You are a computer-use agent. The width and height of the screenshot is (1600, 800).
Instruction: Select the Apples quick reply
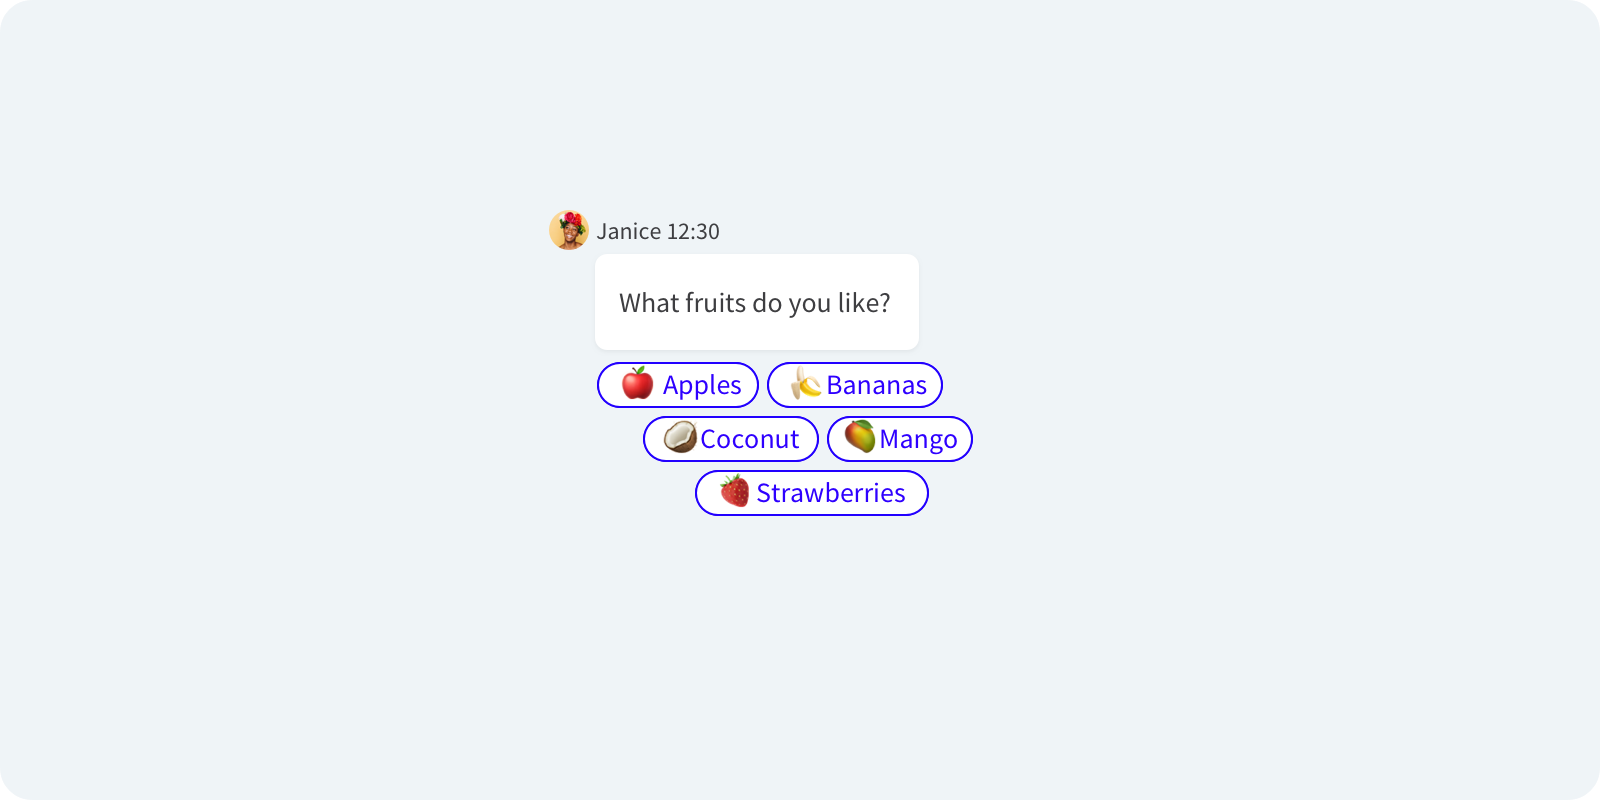(x=676, y=384)
